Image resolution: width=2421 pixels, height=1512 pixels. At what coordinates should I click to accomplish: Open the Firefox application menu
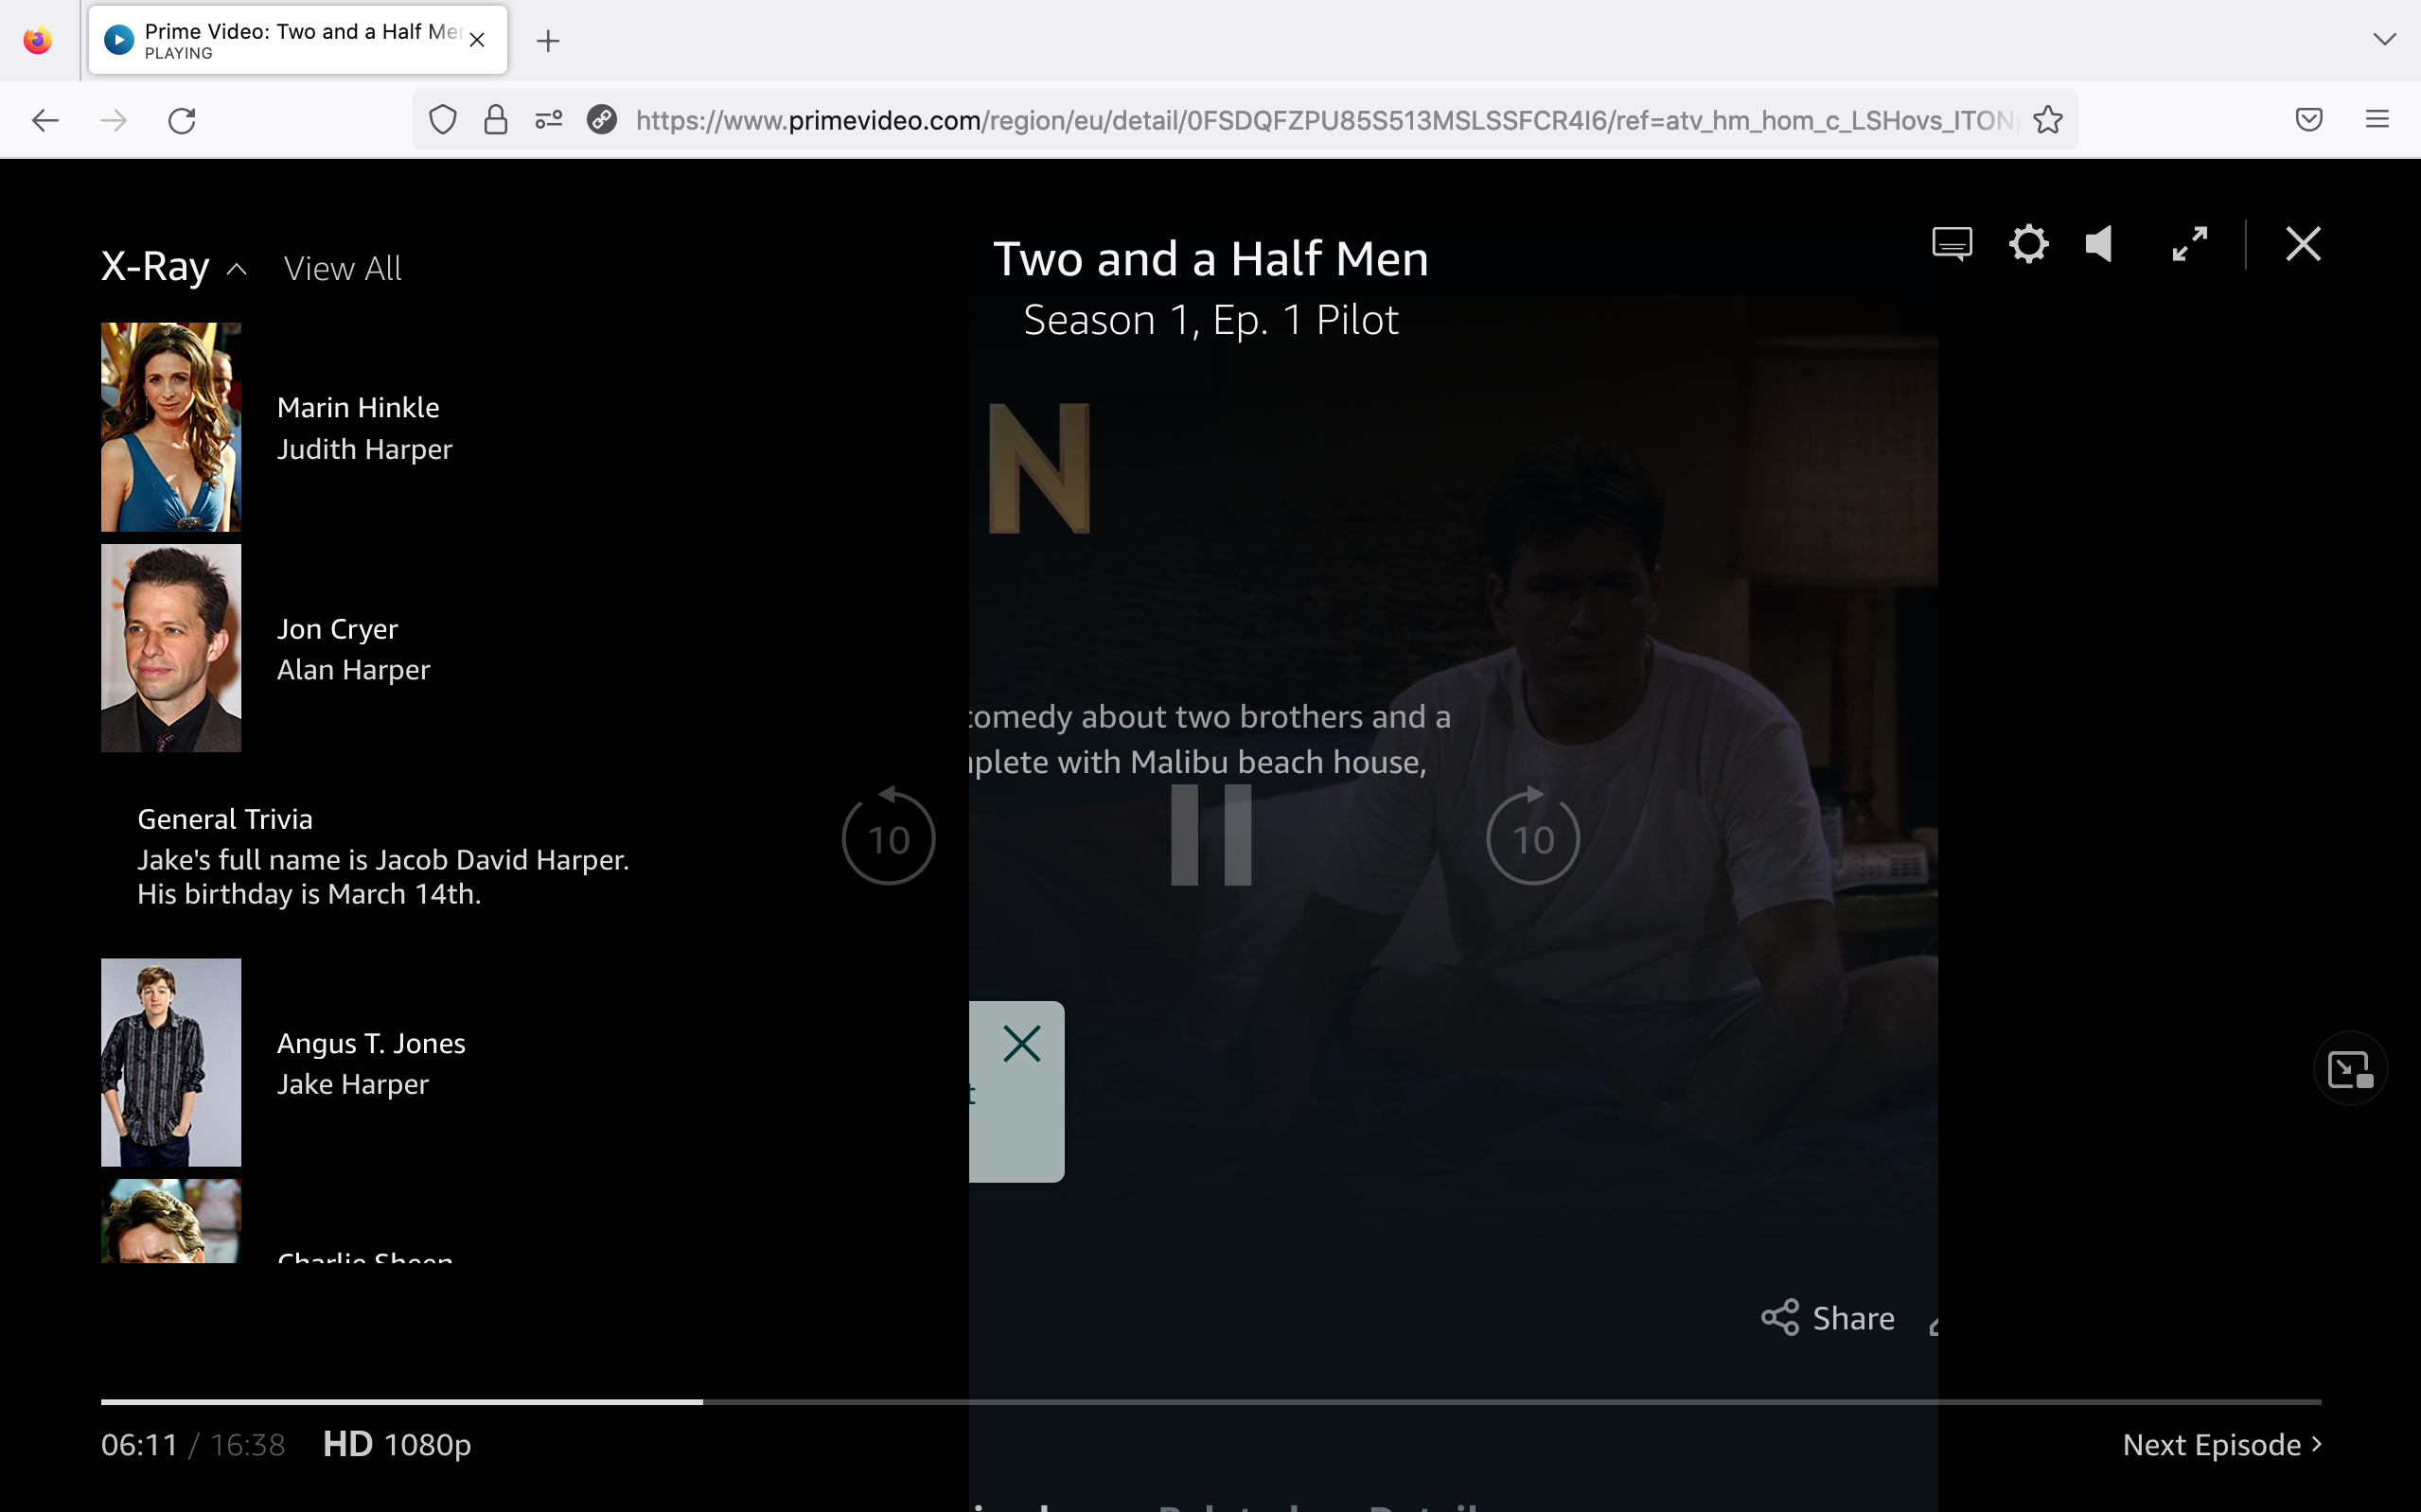2378,119
